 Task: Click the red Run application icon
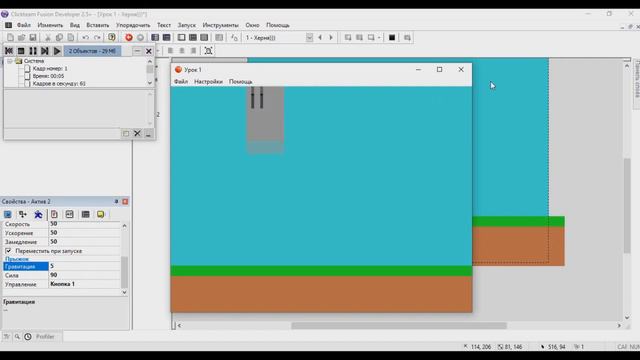pyautogui.click(x=129, y=38)
